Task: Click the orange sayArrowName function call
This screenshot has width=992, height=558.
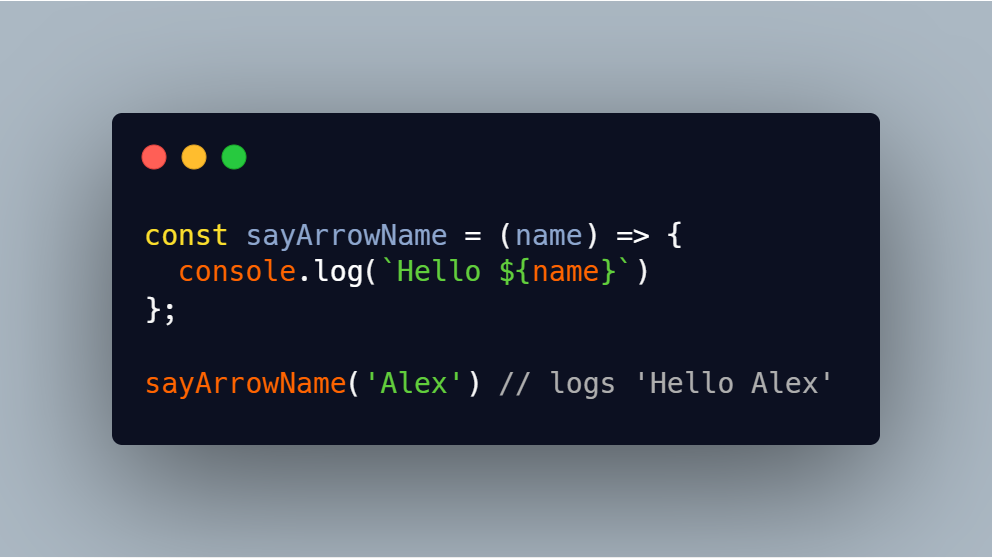Action: (x=245, y=383)
